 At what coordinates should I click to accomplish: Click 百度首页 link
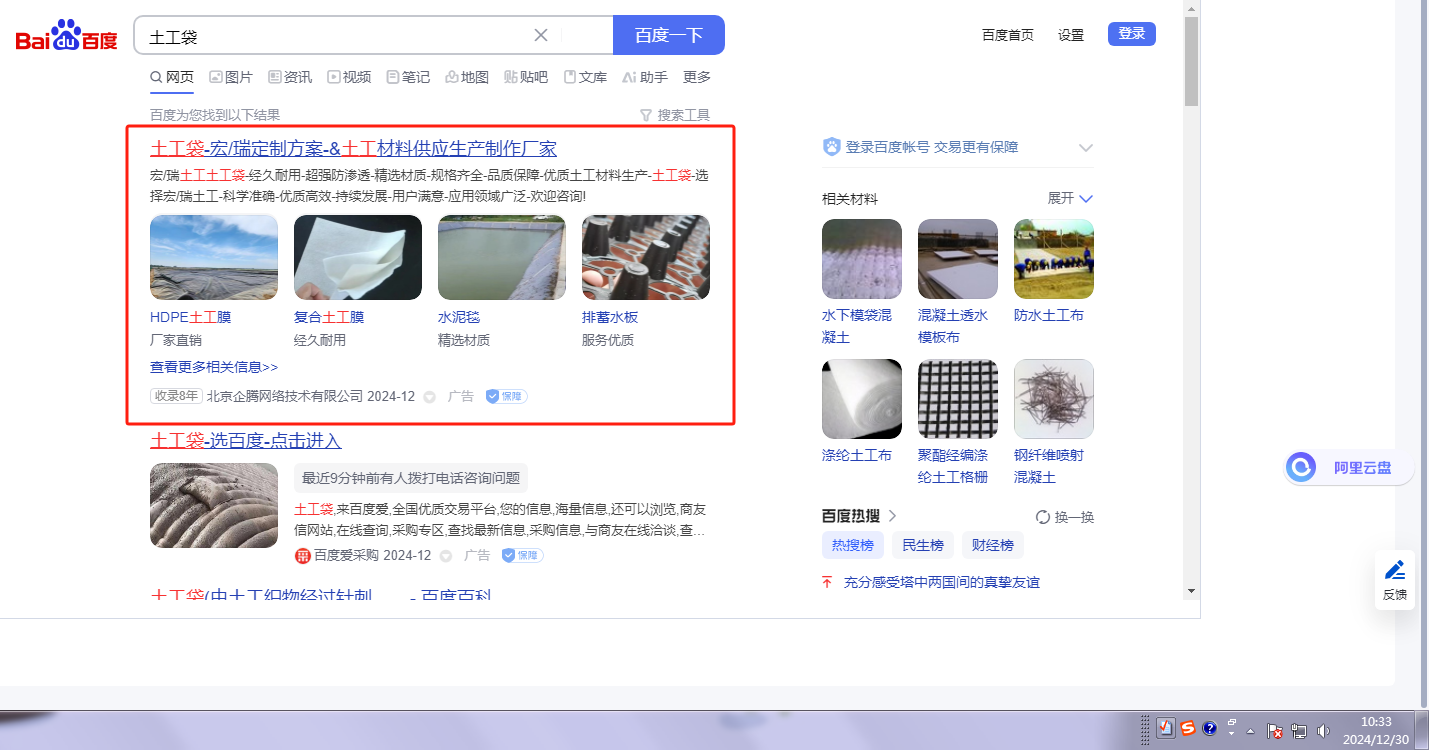tap(1008, 35)
